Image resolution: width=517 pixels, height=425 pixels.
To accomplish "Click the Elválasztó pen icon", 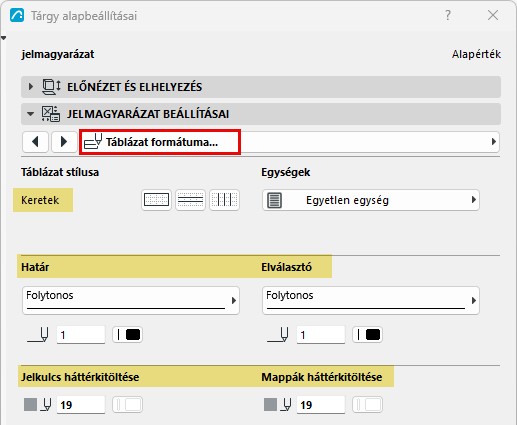I will (278, 335).
